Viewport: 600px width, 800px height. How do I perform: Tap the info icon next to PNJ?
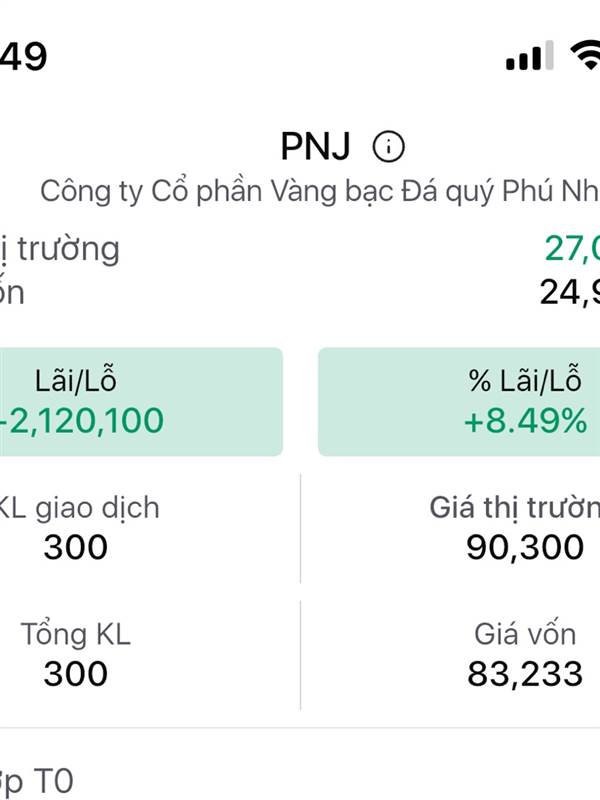click(x=388, y=147)
